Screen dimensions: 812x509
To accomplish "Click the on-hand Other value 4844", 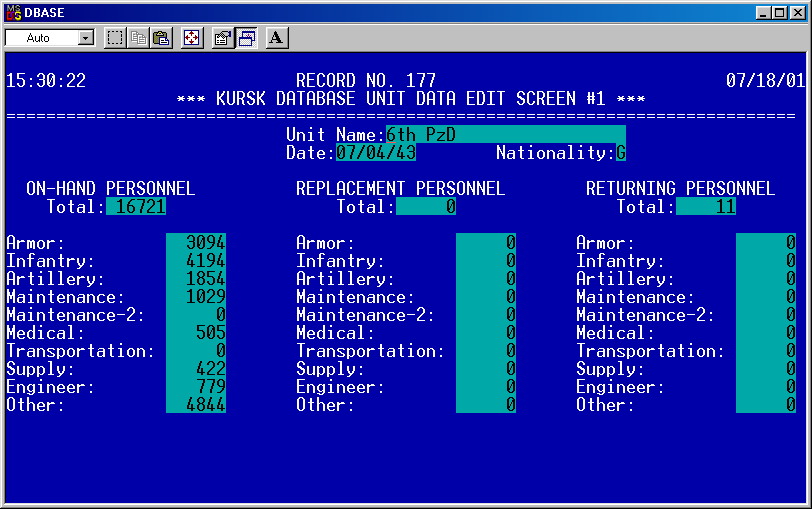I will click(x=196, y=405).
